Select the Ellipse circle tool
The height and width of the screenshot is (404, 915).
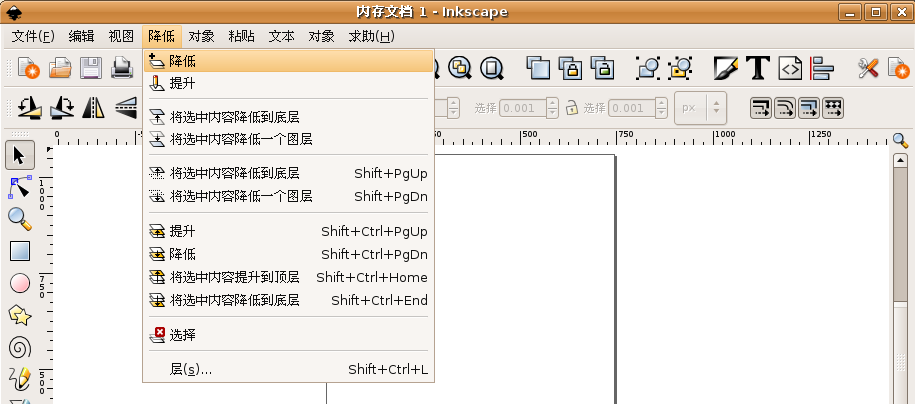[19, 284]
